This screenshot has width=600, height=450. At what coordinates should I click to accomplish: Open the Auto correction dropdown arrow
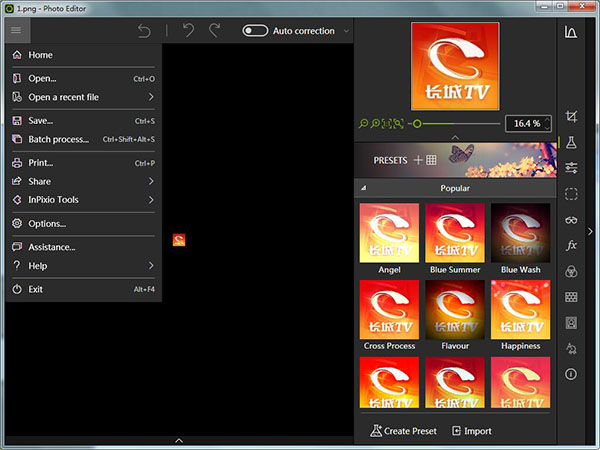pos(346,31)
